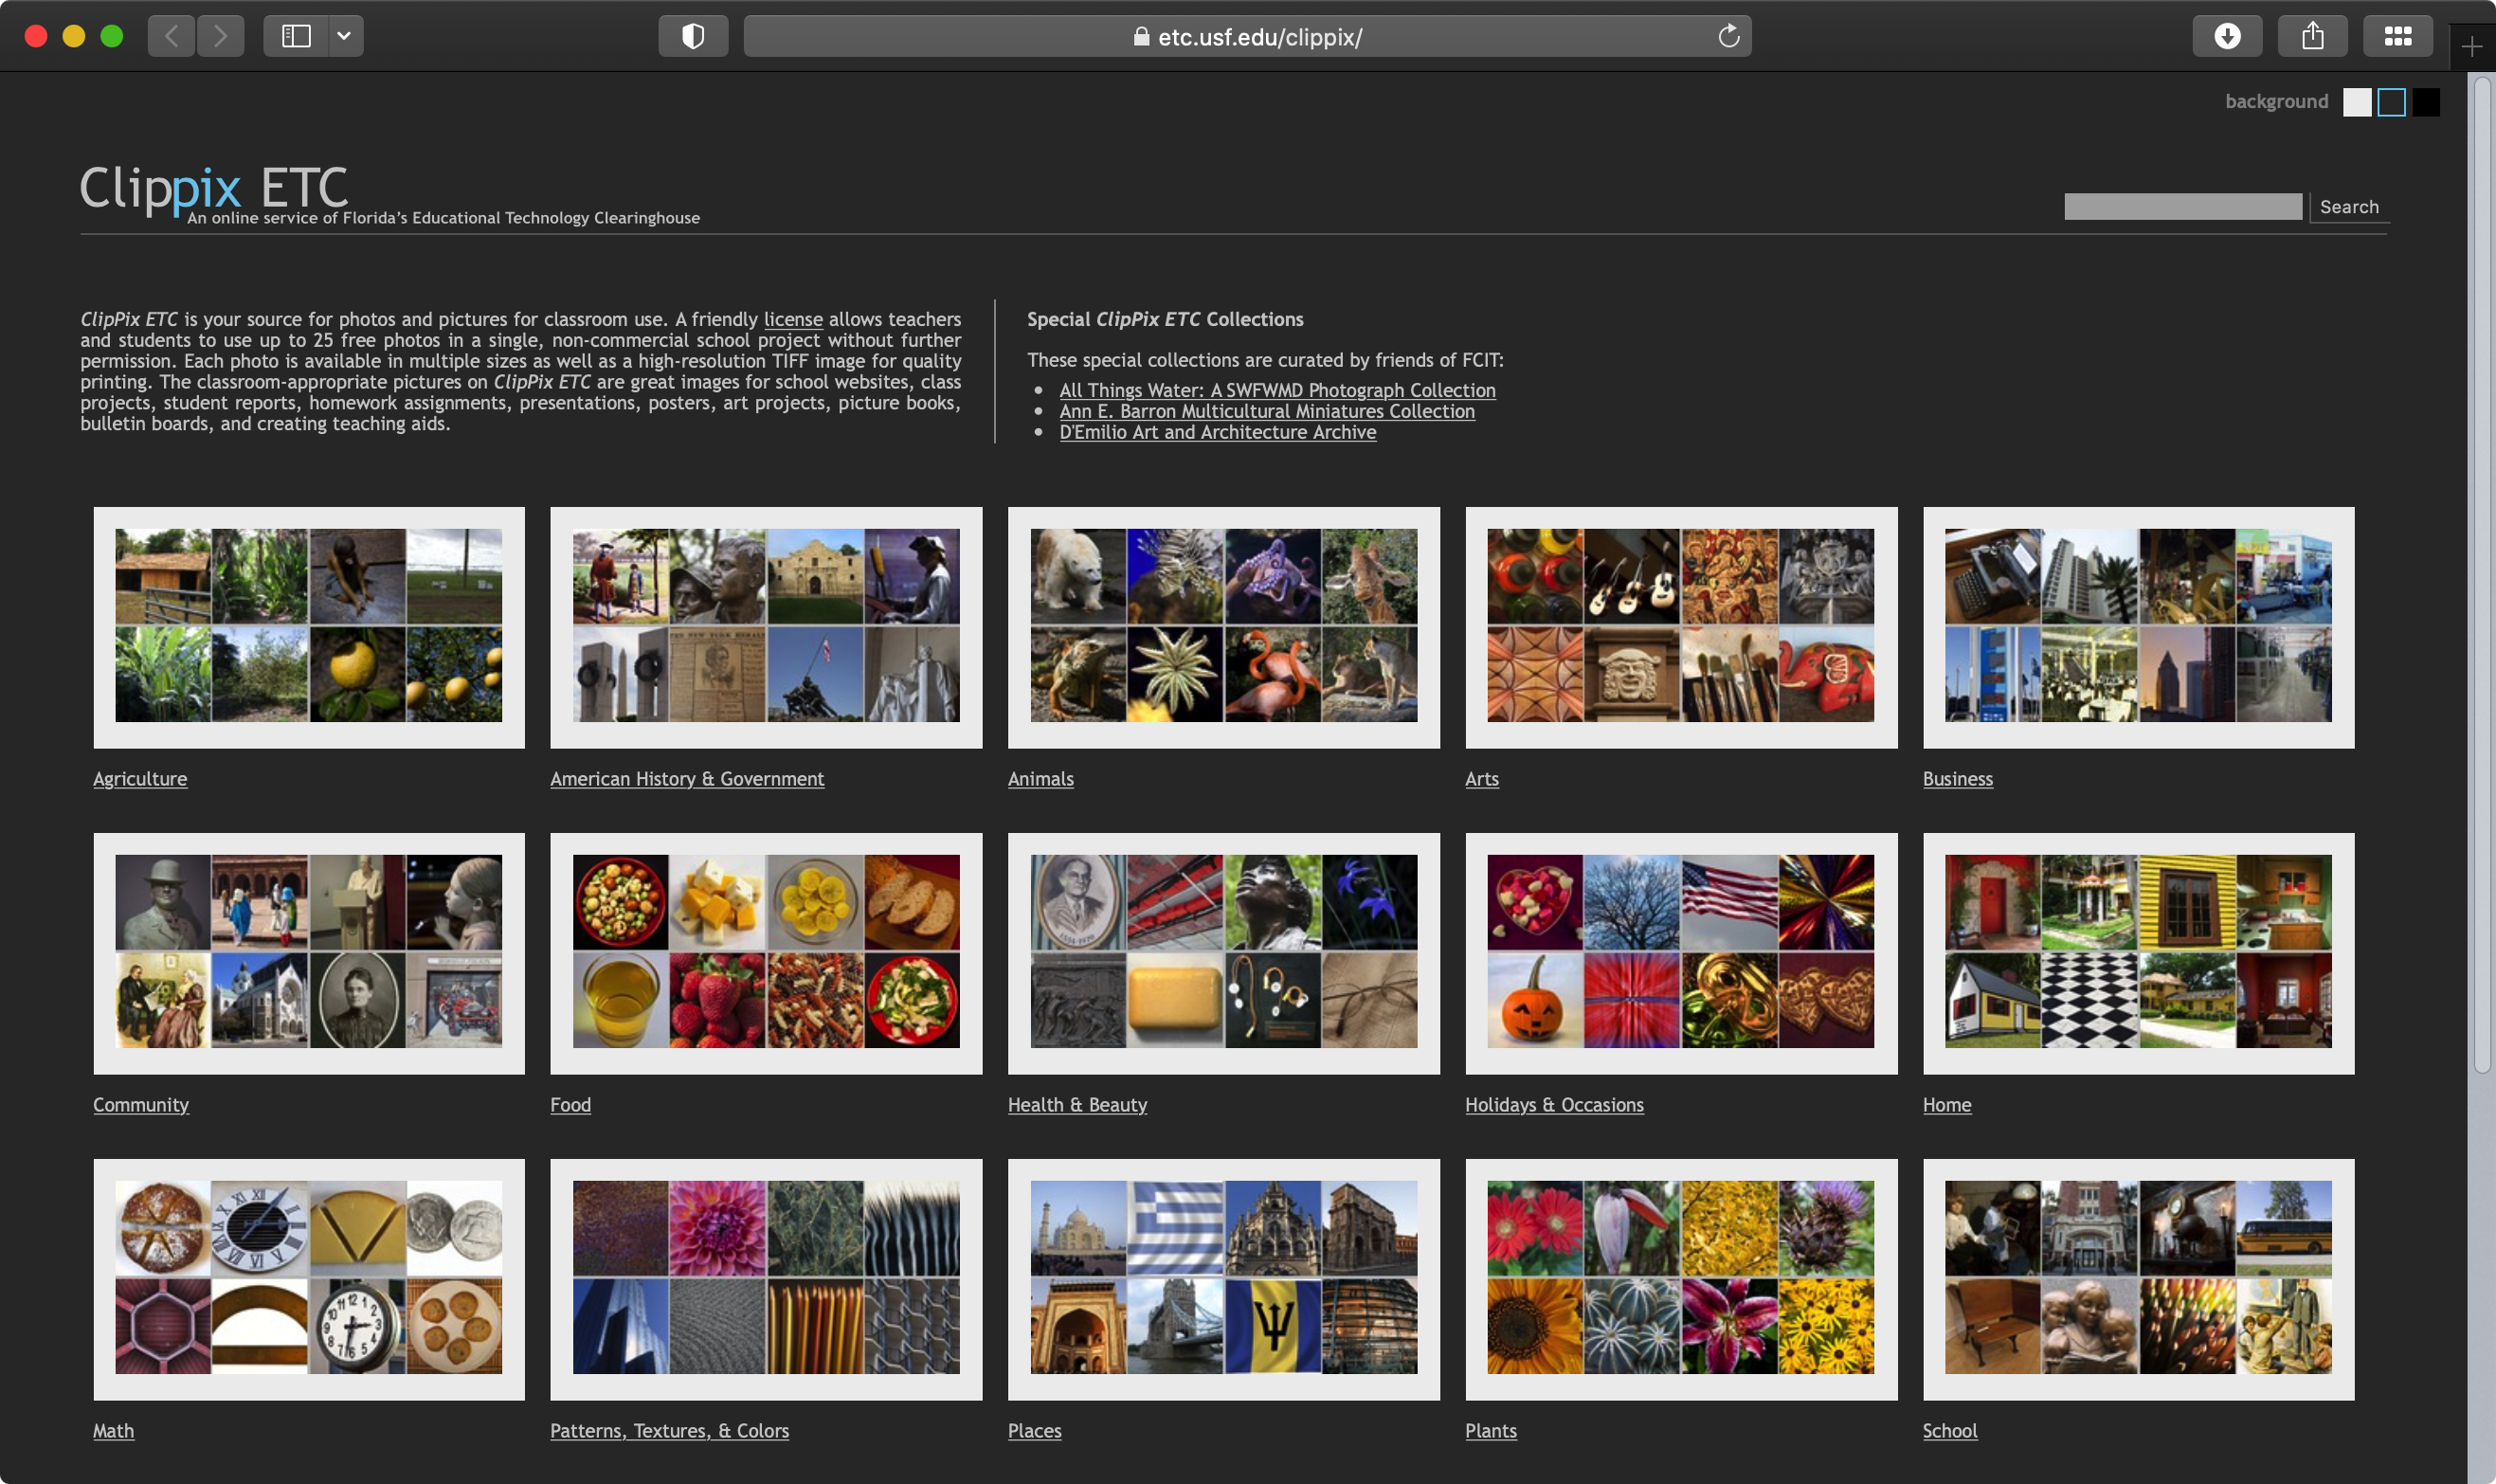Open All Things Water collection link
Screen dimensions: 2496x1484
coord(1277,390)
